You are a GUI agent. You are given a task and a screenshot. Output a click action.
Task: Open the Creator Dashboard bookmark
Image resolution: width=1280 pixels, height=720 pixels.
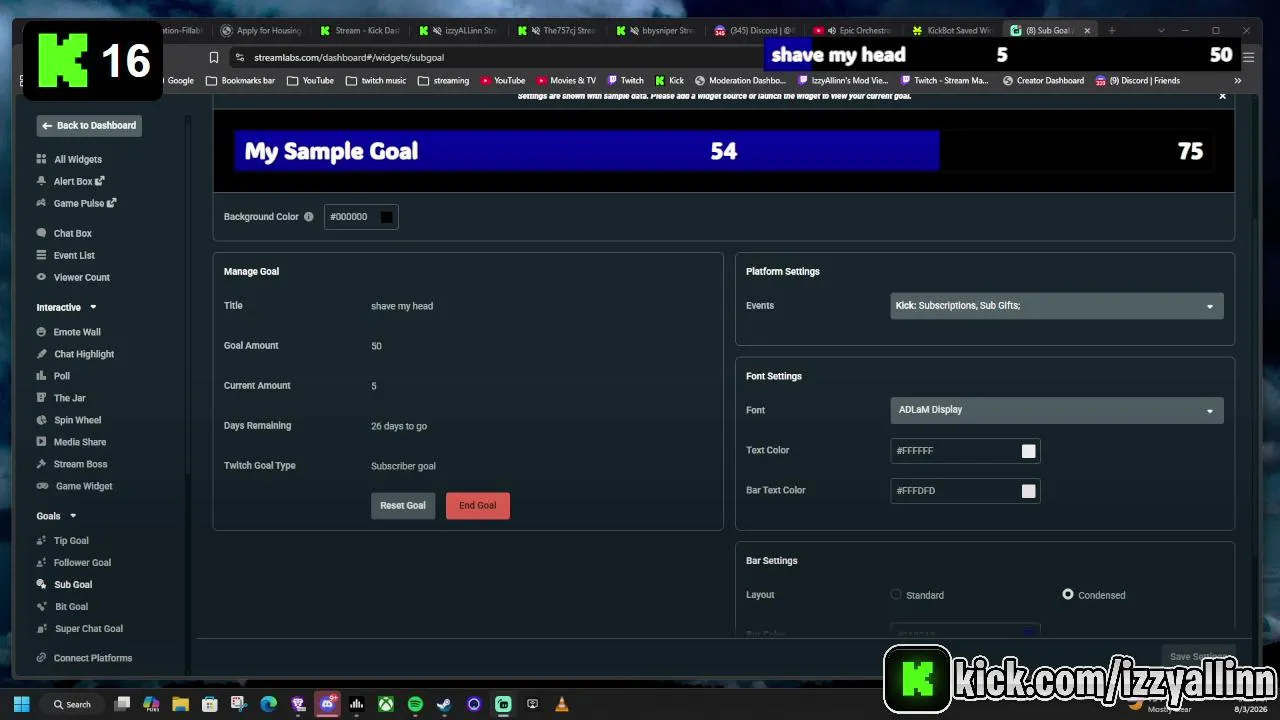(1043, 81)
